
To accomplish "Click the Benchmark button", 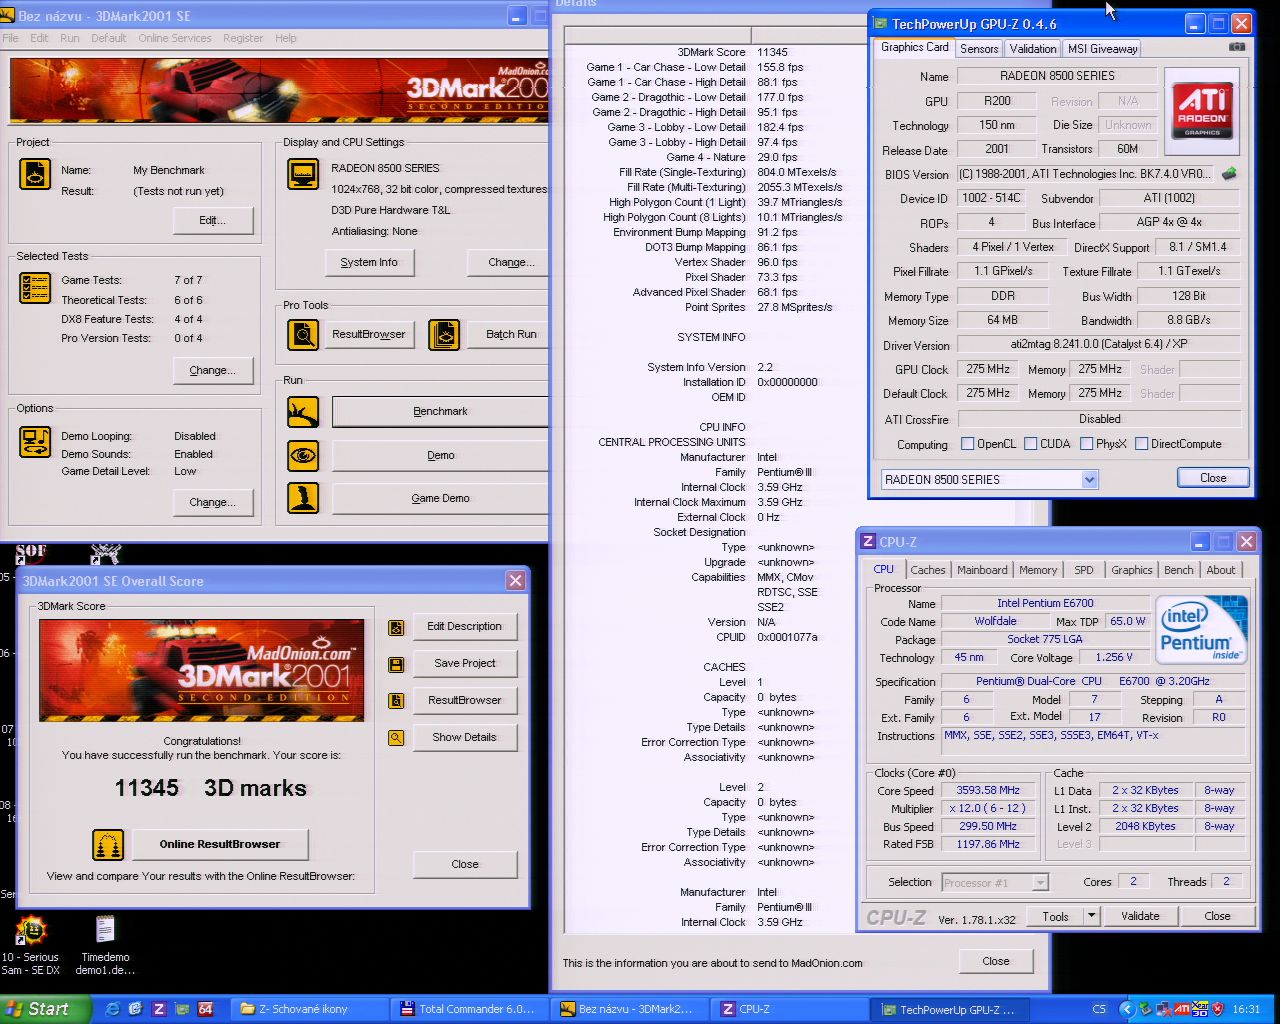I will [440, 412].
